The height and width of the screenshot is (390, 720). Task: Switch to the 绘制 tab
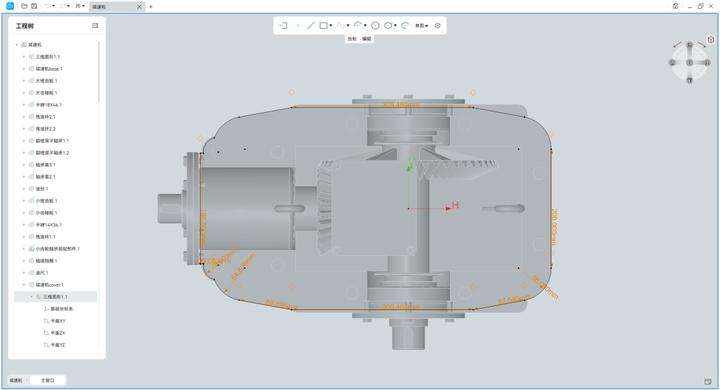click(x=352, y=39)
